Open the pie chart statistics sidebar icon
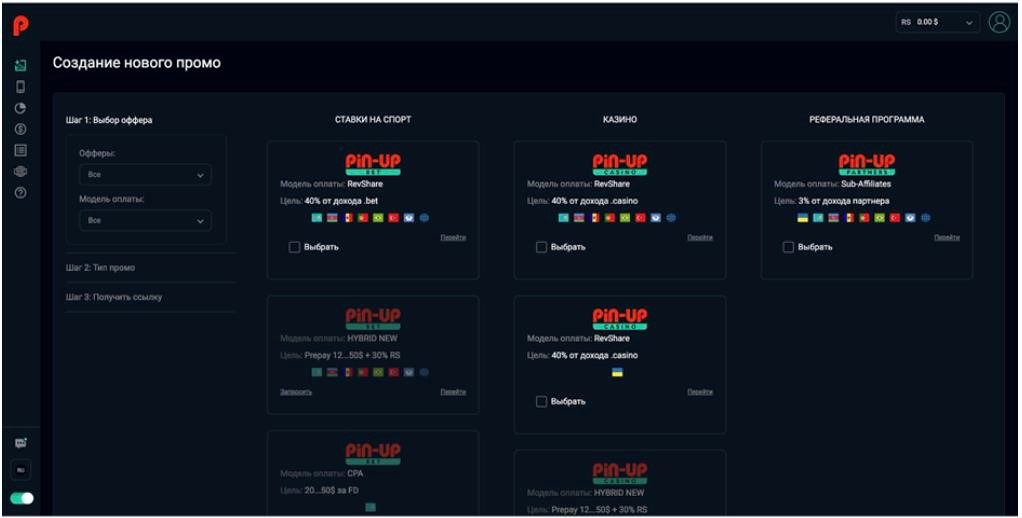1022x518 pixels. [21, 108]
